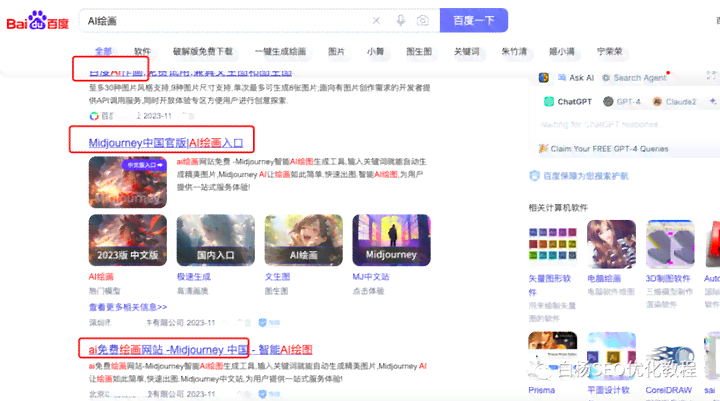Start voice search with microphone icon
The width and height of the screenshot is (720, 401).
(400, 21)
